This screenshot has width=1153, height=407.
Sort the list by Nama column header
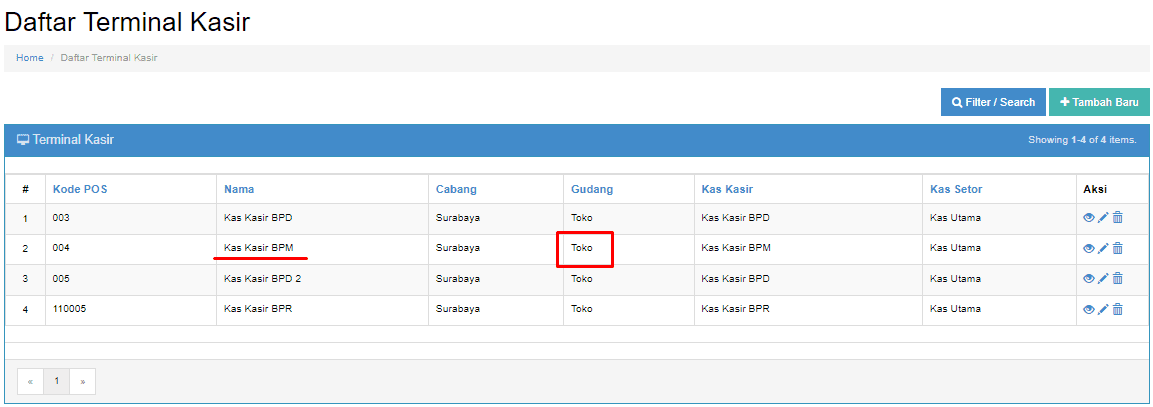click(x=239, y=190)
